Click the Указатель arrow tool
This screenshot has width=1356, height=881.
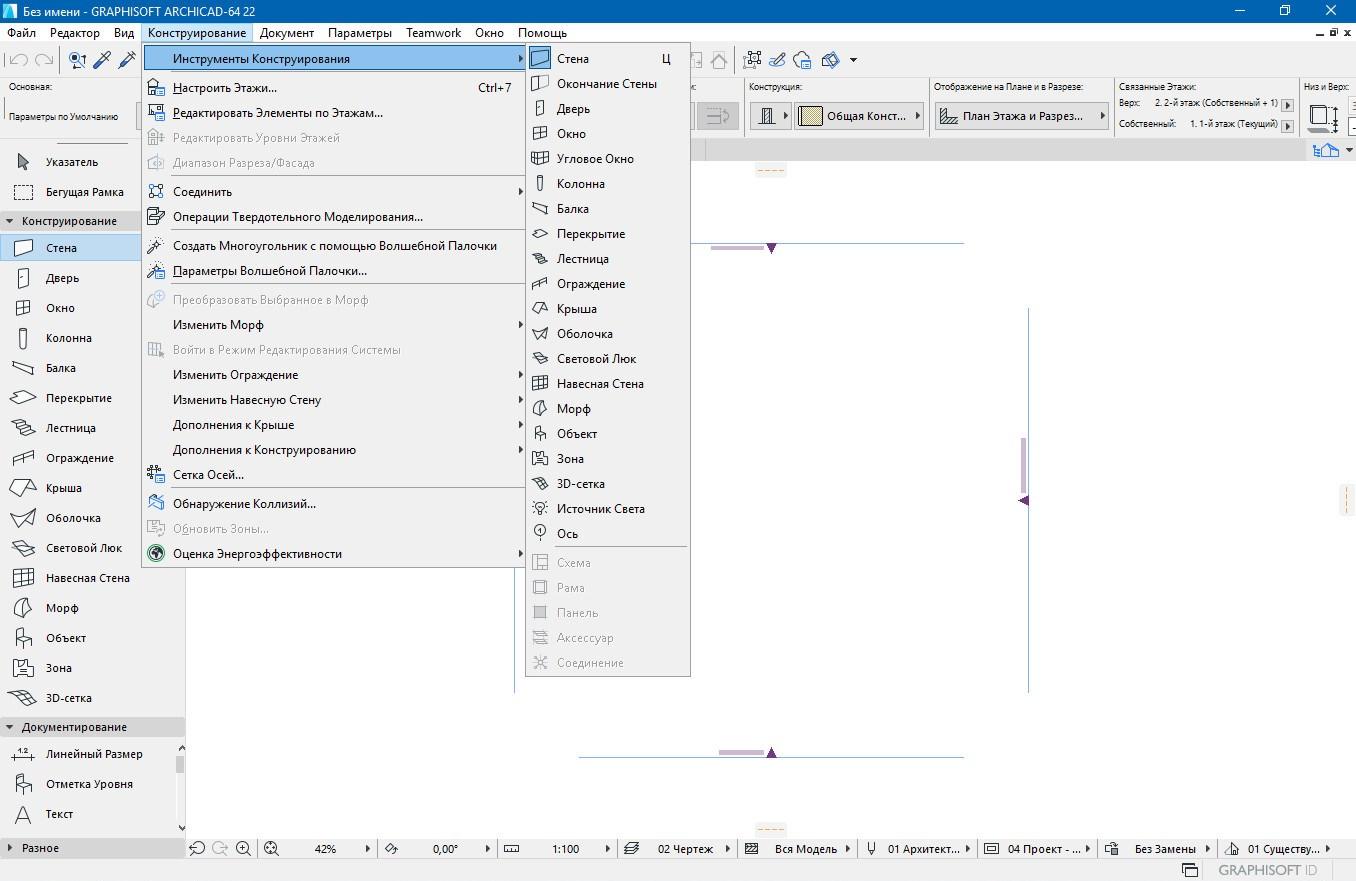pos(71,162)
